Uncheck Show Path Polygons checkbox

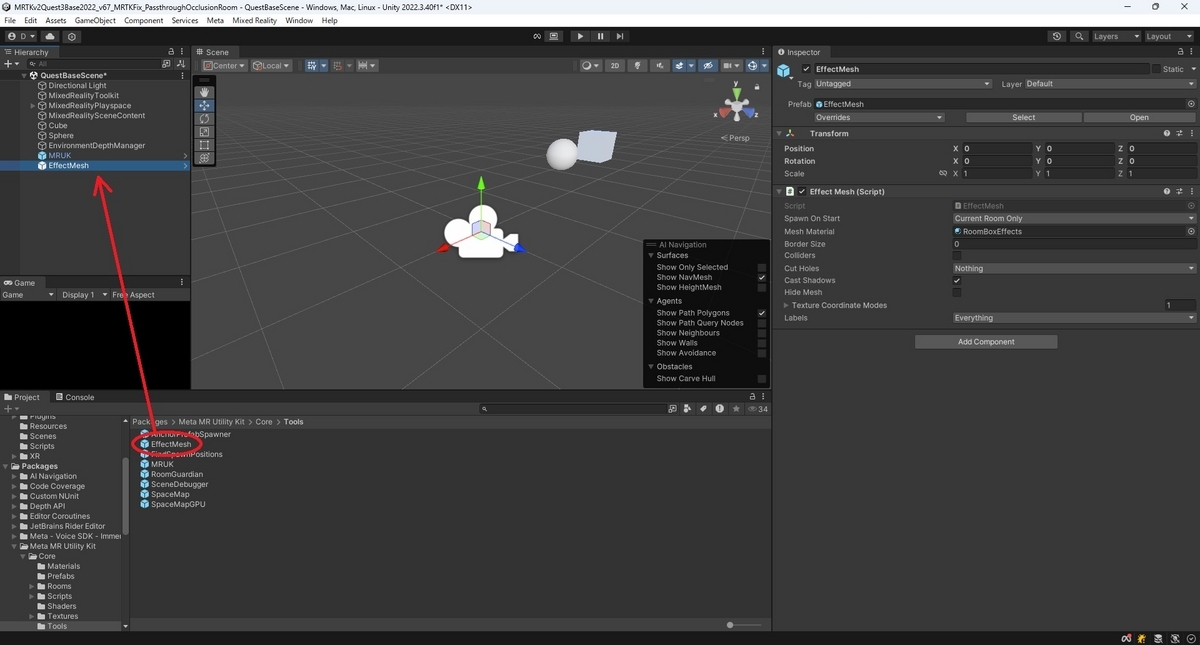tap(762, 313)
